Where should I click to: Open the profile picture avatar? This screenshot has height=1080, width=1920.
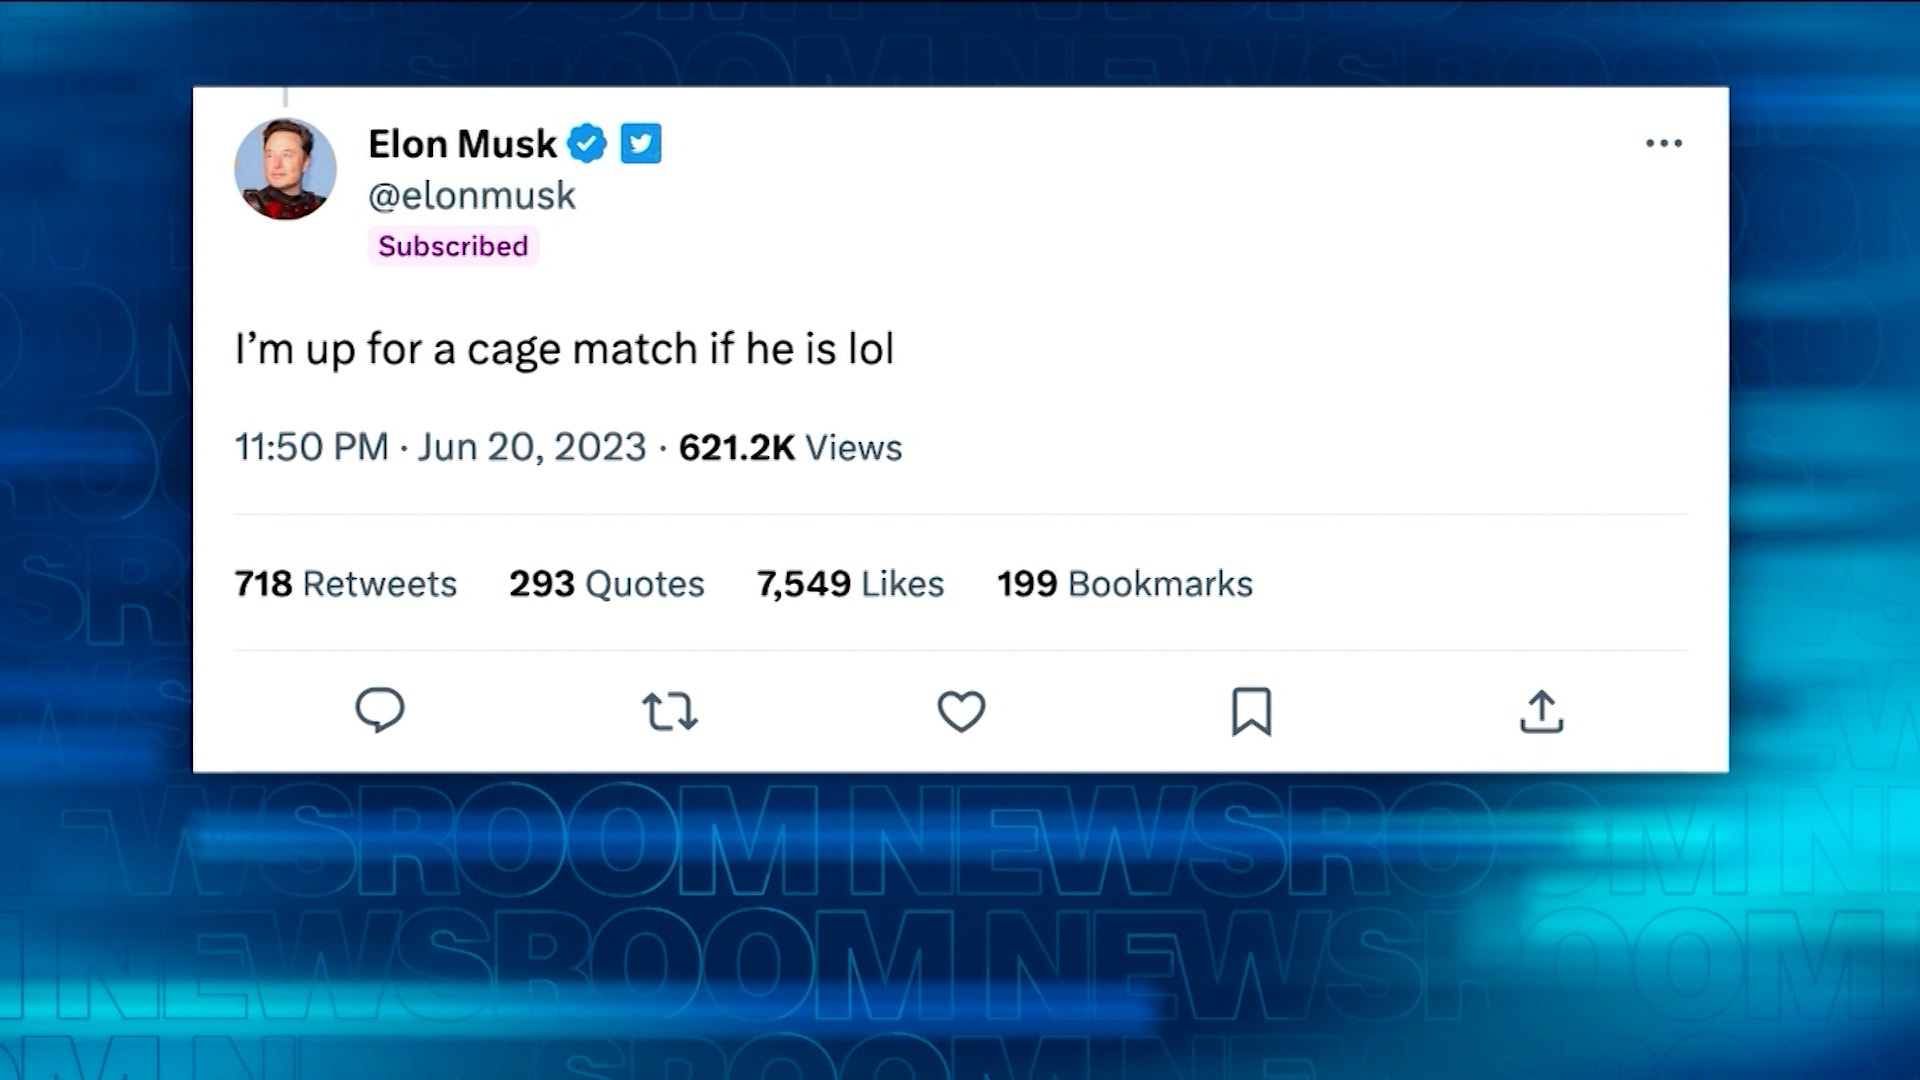point(285,169)
